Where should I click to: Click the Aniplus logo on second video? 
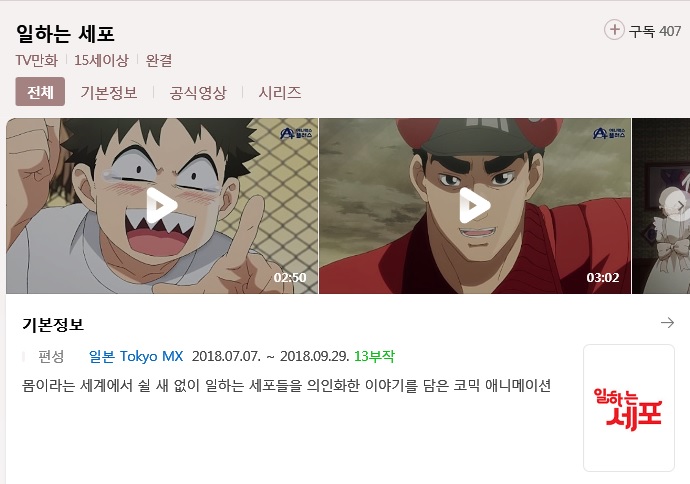click(x=609, y=133)
